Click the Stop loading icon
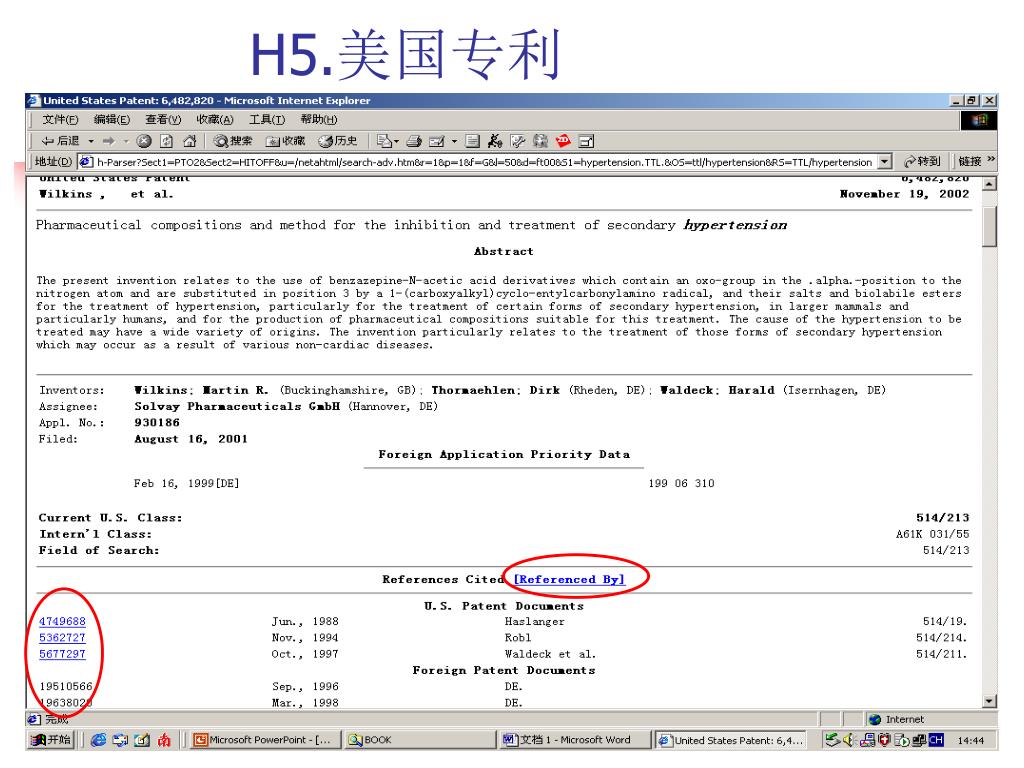 (144, 140)
